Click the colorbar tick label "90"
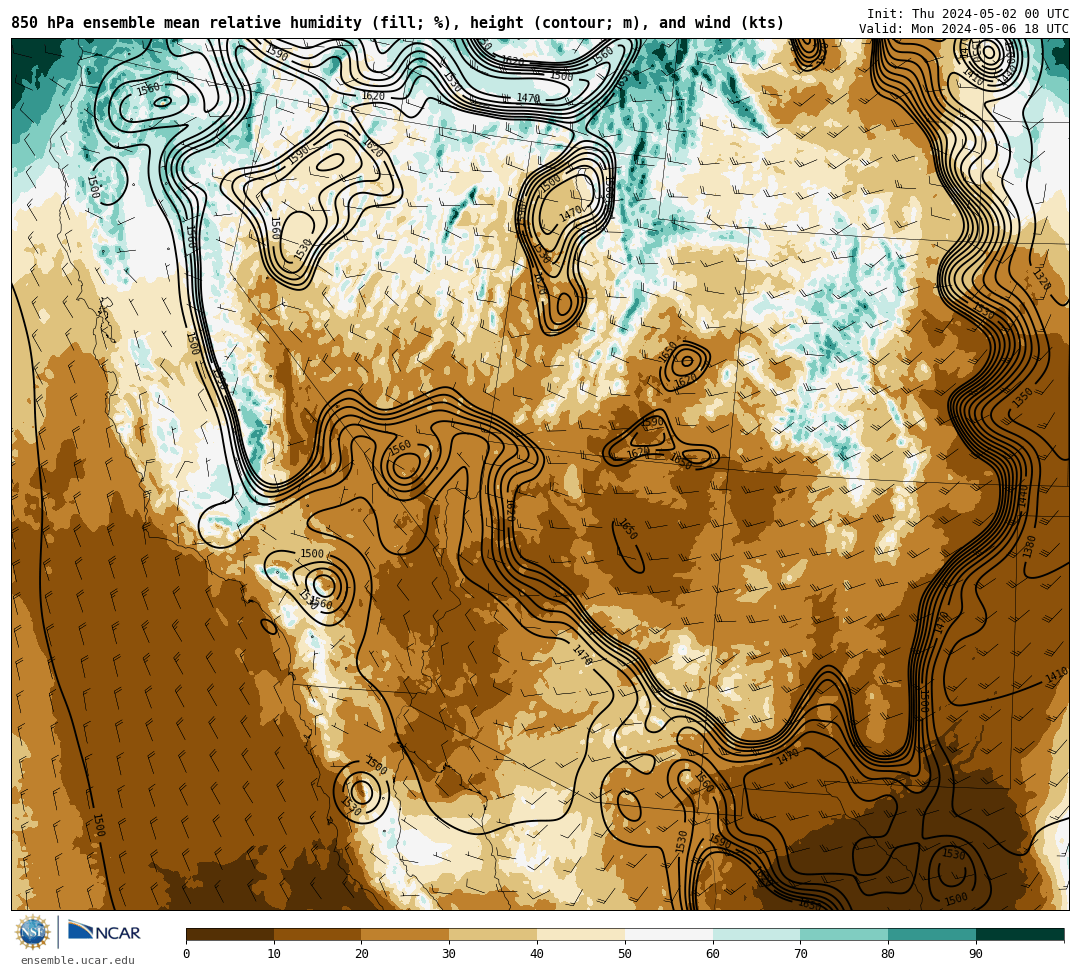This screenshot has width=1080, height=973. pyautogui.click(x=976, y=954)
